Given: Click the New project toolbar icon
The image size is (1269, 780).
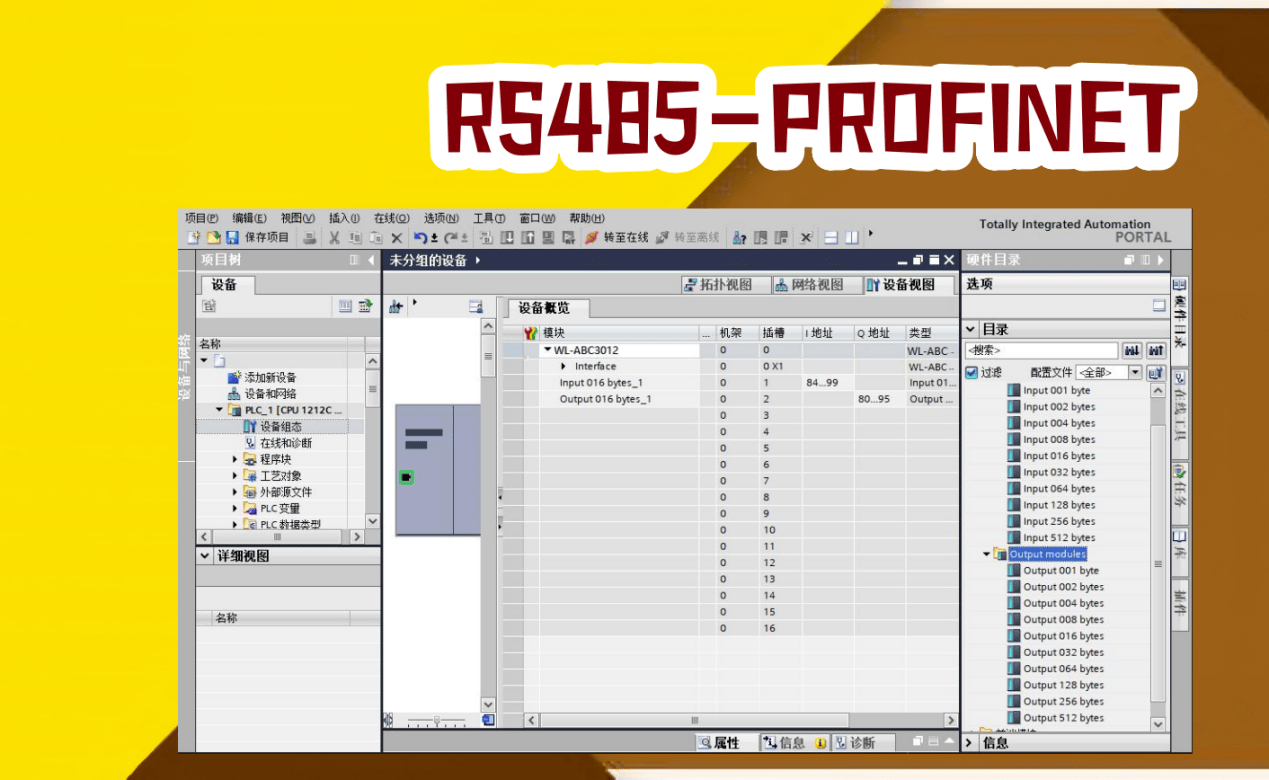Looking at the screenshot, I should (x=194, y=238).
